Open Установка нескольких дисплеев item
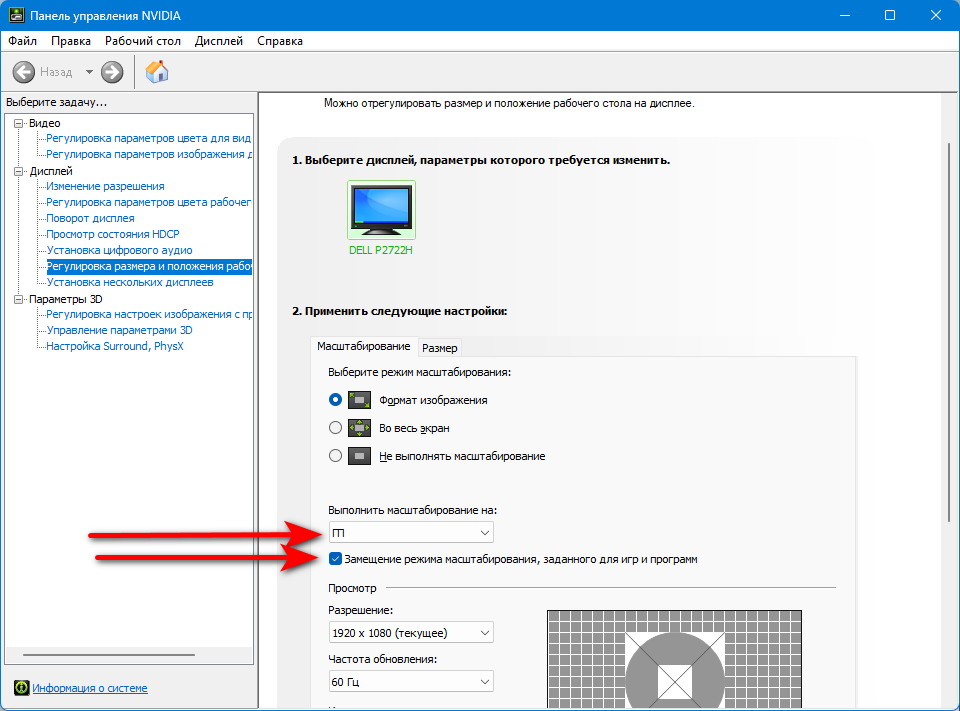960x711 pixels. [x=130, y=282]
